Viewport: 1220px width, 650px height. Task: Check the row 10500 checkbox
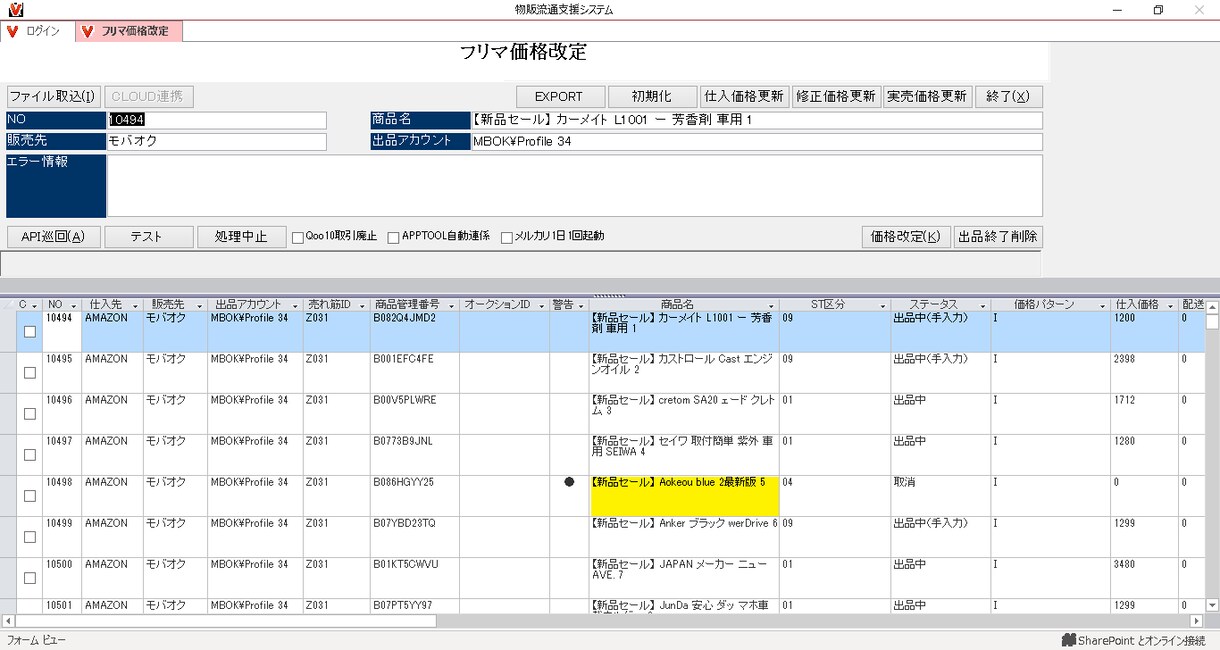(x=30, y=578)
